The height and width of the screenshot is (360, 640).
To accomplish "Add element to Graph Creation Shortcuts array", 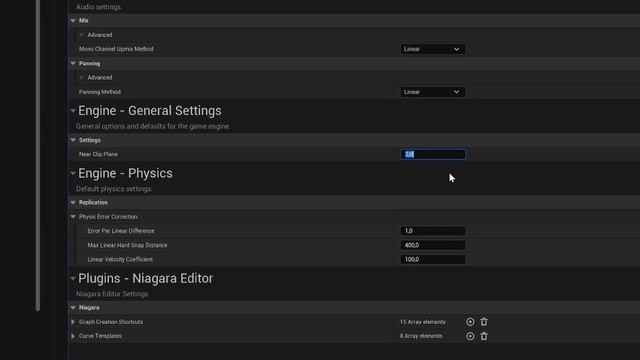I will pyautogui.click(x=470, y=322).
